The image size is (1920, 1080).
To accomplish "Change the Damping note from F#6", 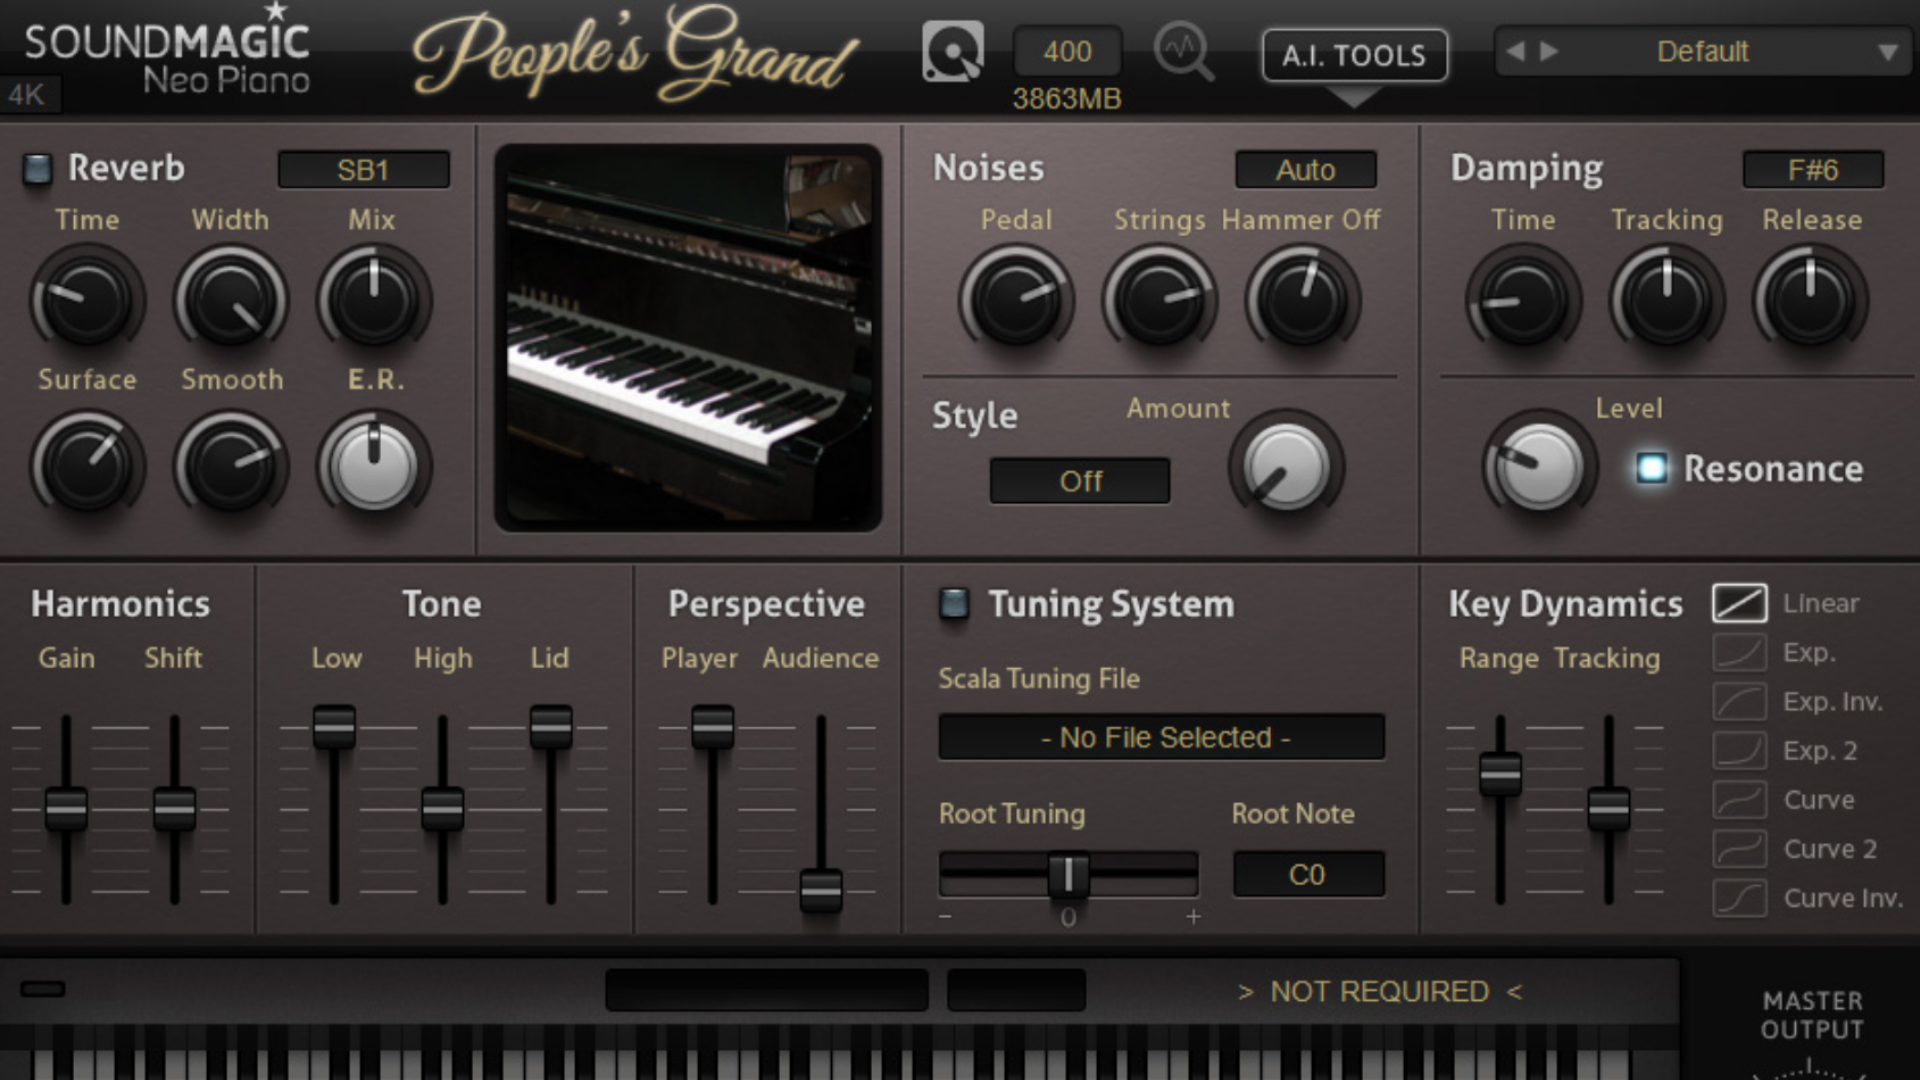I will [1812, 169].
